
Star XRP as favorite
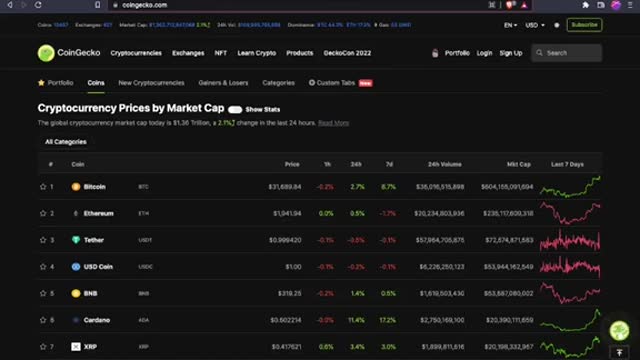[43, 347]
